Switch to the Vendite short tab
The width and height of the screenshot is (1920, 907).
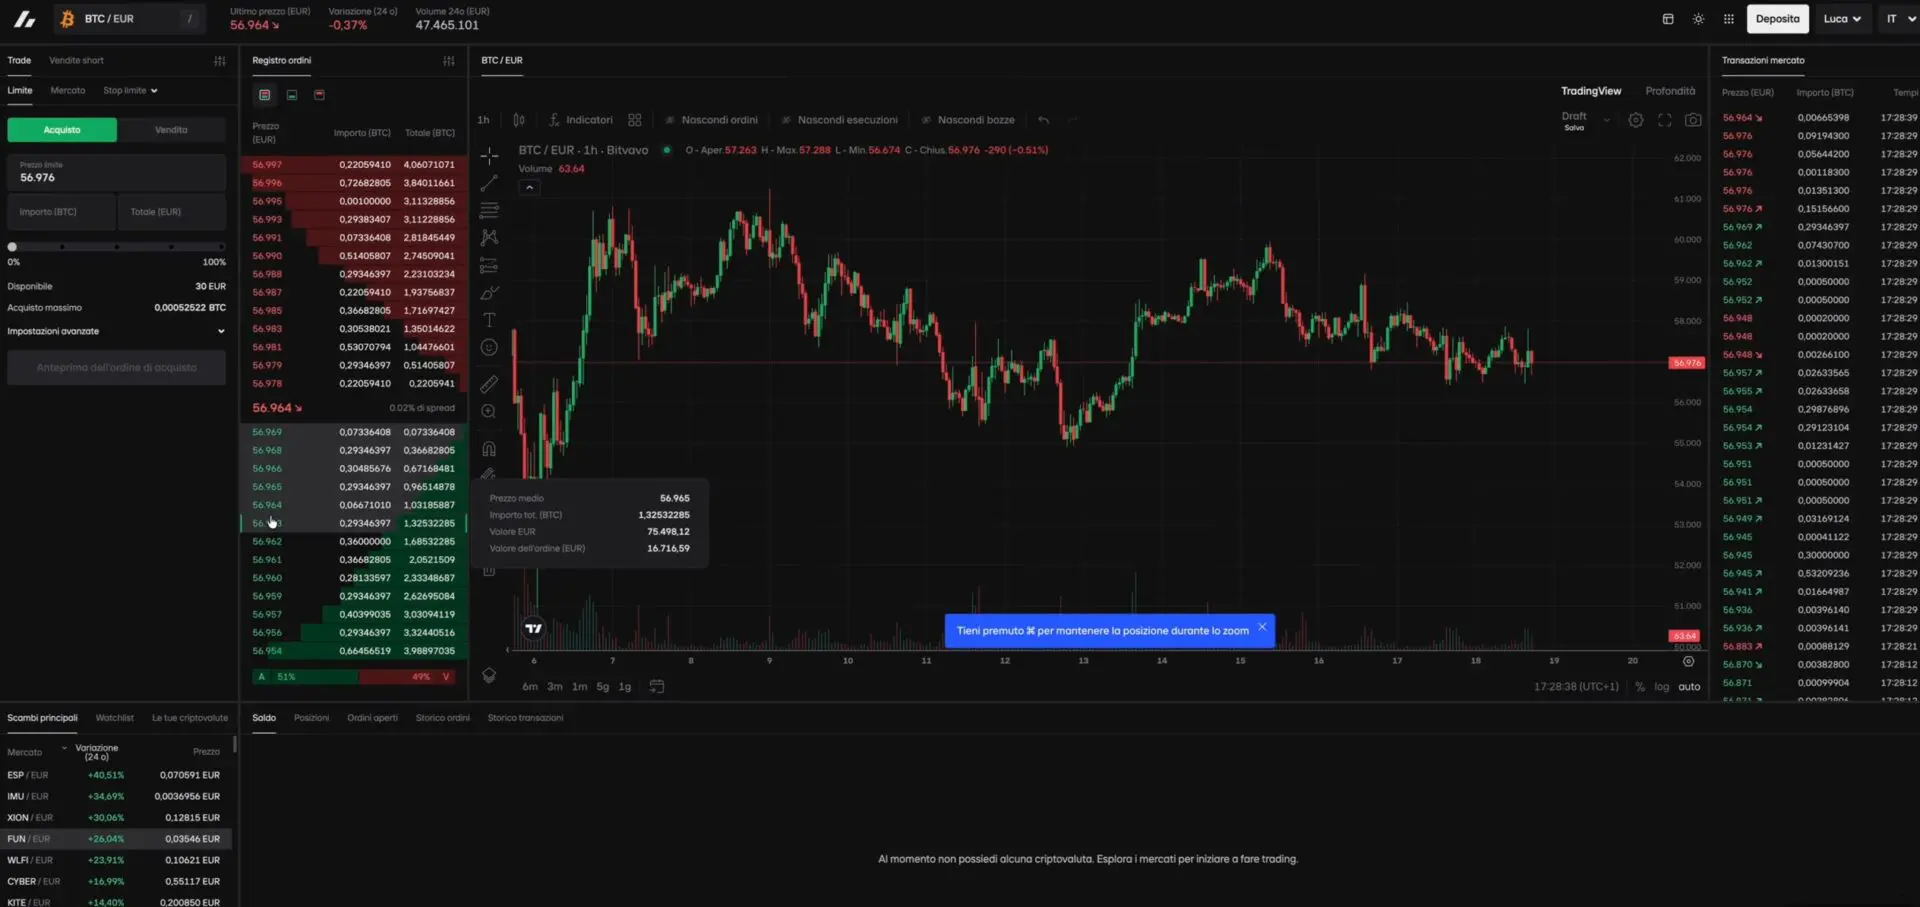click(76, 61)
